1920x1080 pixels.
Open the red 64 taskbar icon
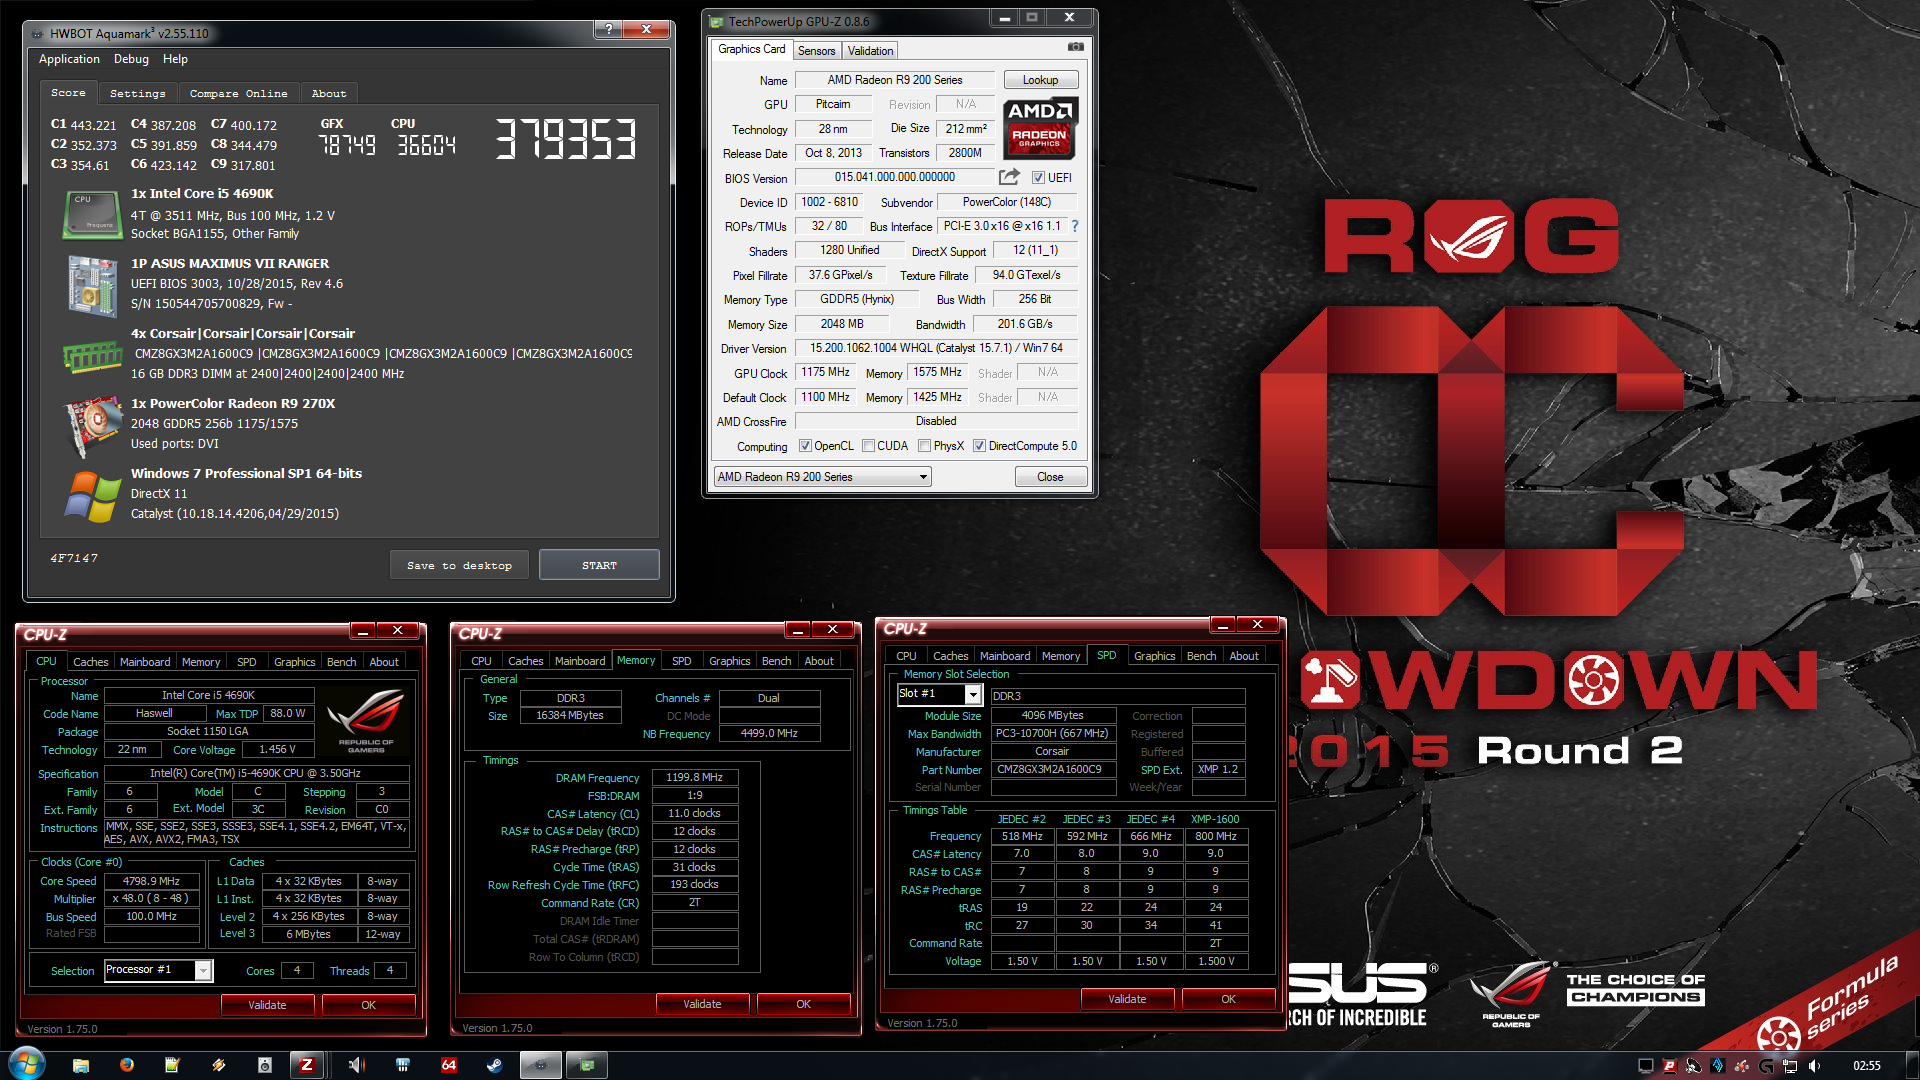[449, 1065]
